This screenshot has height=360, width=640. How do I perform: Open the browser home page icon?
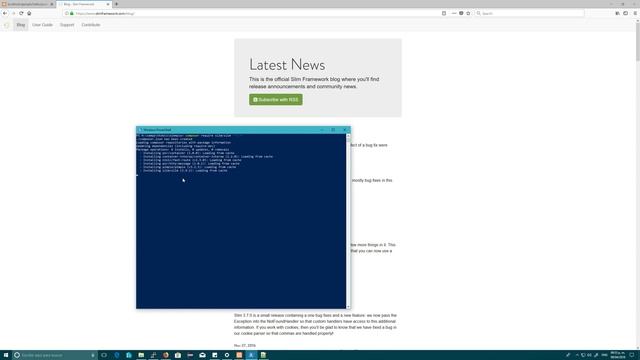coord(29,13)
